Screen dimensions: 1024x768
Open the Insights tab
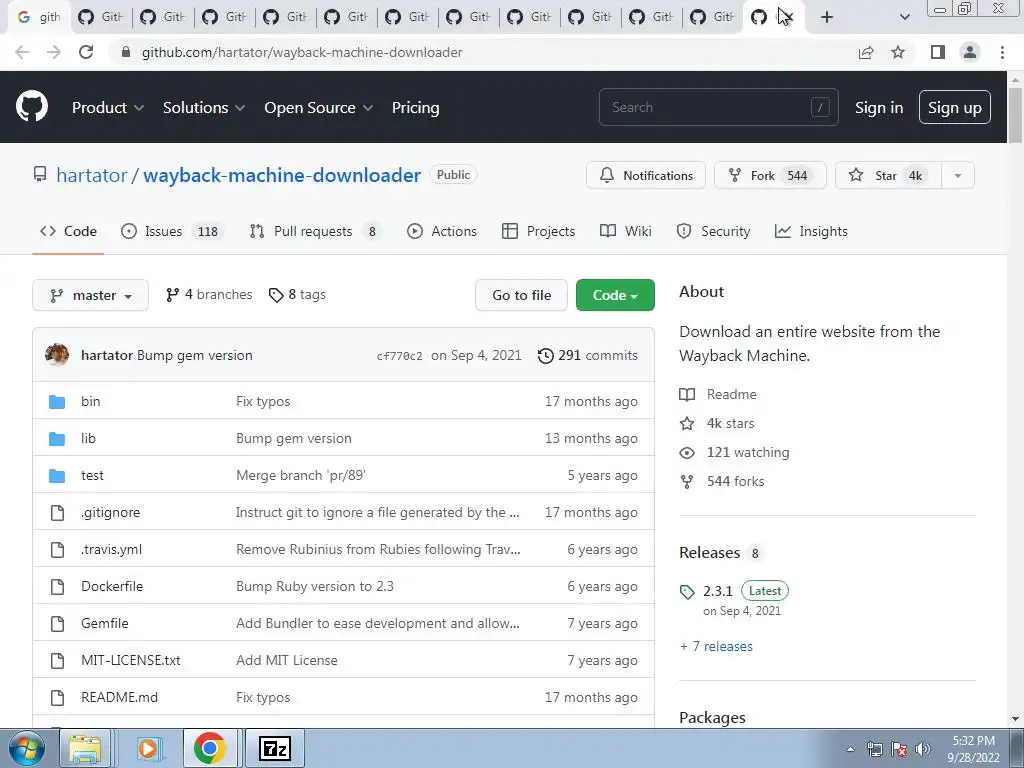tap(811, 231)
